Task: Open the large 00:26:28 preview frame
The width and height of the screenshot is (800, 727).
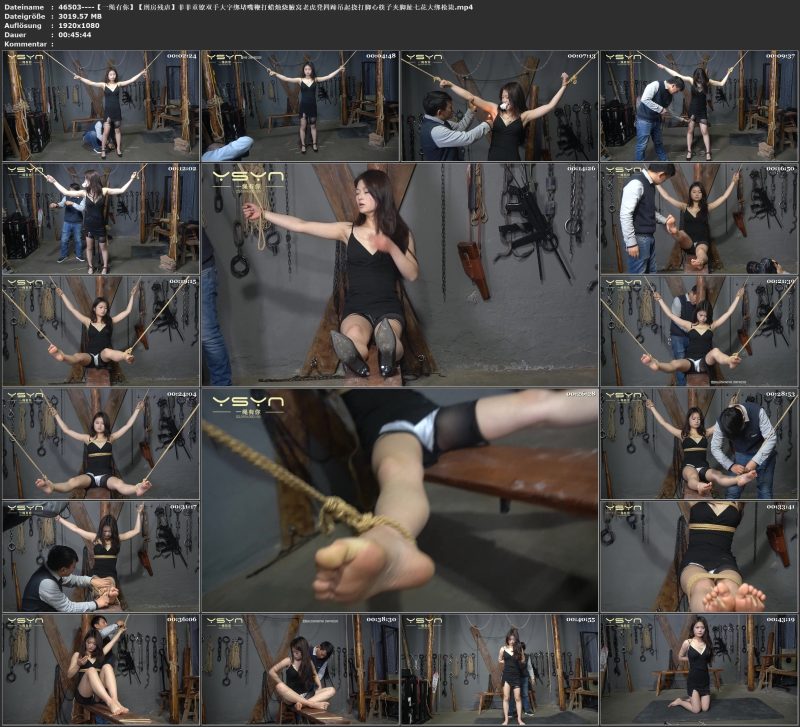Action: pos(399,499)
